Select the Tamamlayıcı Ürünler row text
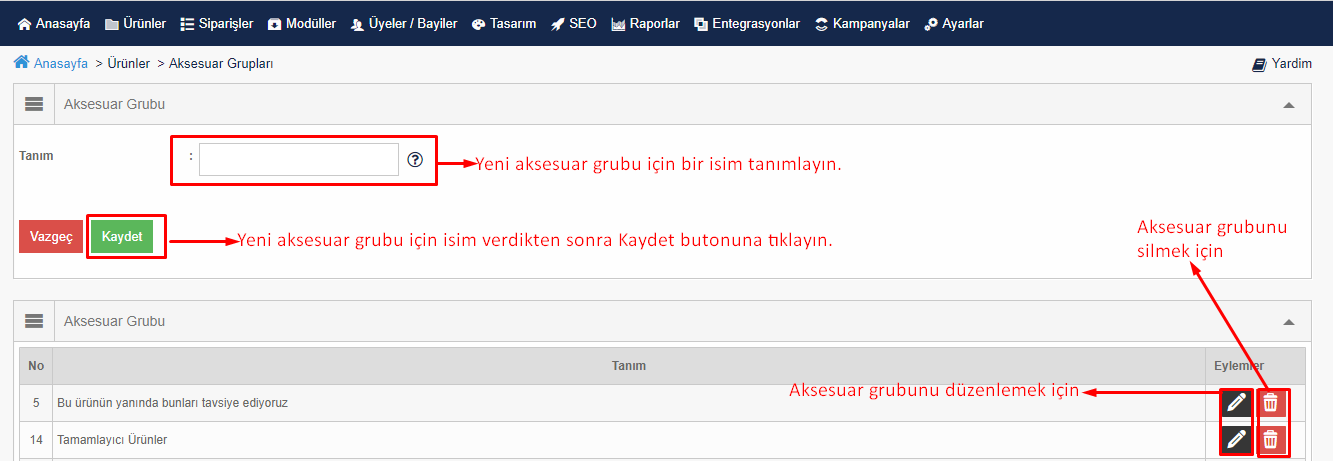The height and width of the screenshot is (461, 1333). pos(112,440)
